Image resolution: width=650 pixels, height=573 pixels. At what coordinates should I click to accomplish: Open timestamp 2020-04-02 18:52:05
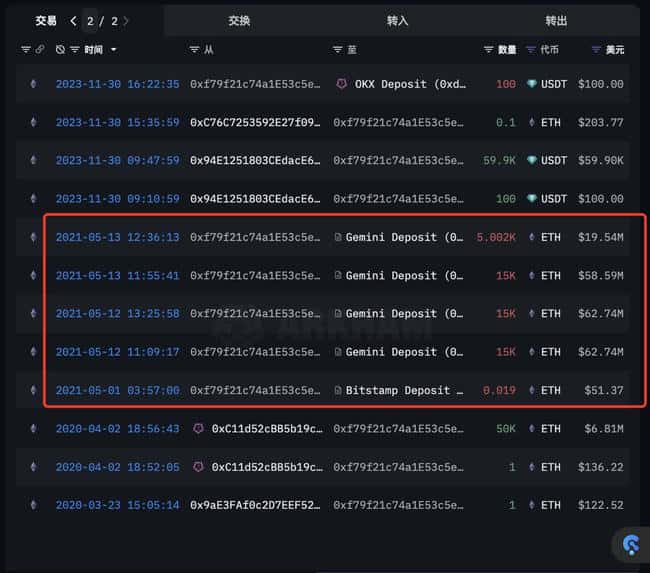pos(118,467)
